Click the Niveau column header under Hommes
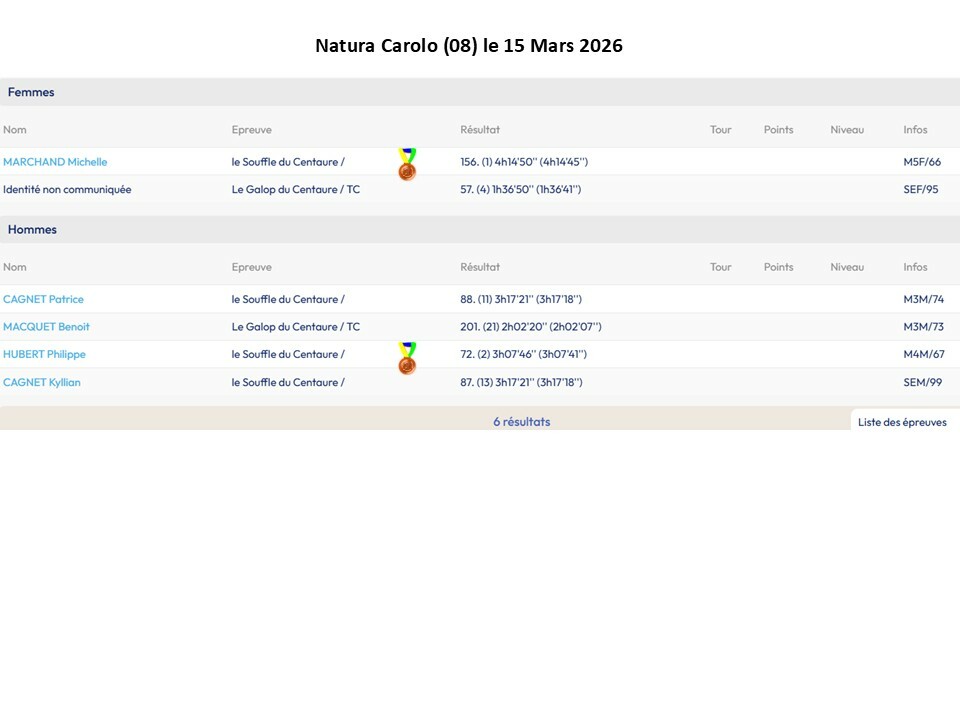 (x=847, y=267)
